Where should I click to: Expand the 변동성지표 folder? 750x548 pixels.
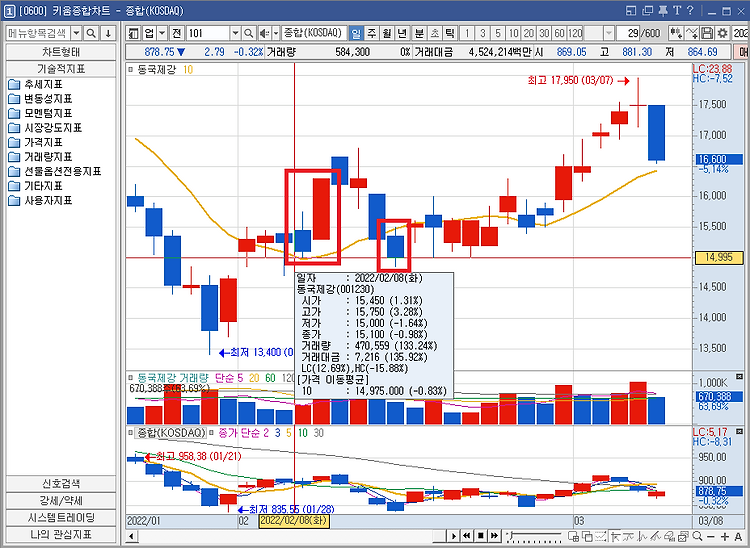40,99
